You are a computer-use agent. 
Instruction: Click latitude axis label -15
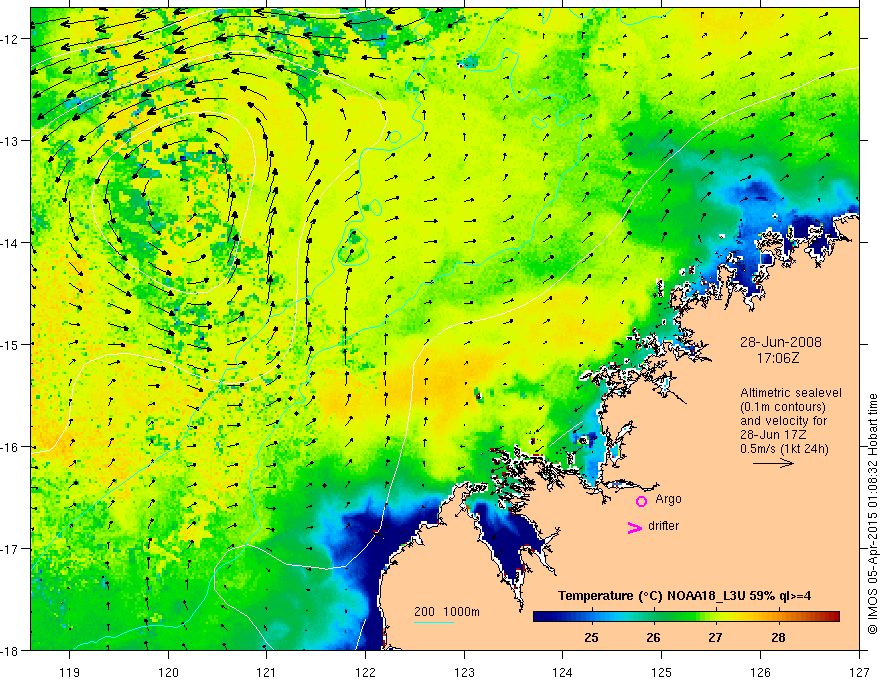pyautogui.click(x=11, y=344)
